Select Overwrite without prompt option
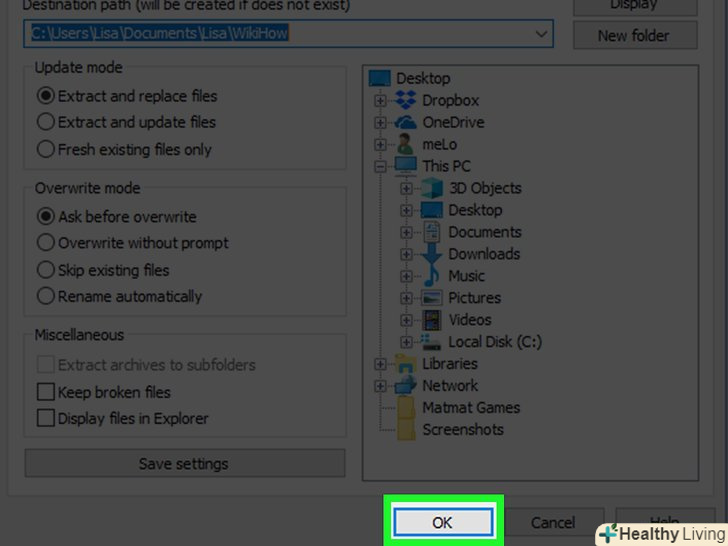 (x=46, y=243)
